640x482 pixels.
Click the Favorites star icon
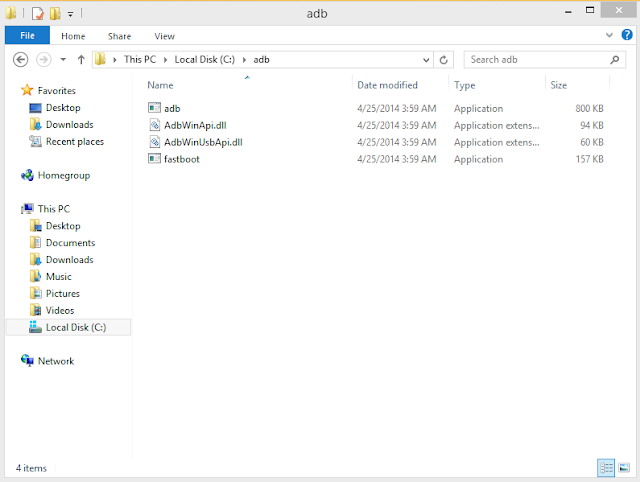point(27,90)
